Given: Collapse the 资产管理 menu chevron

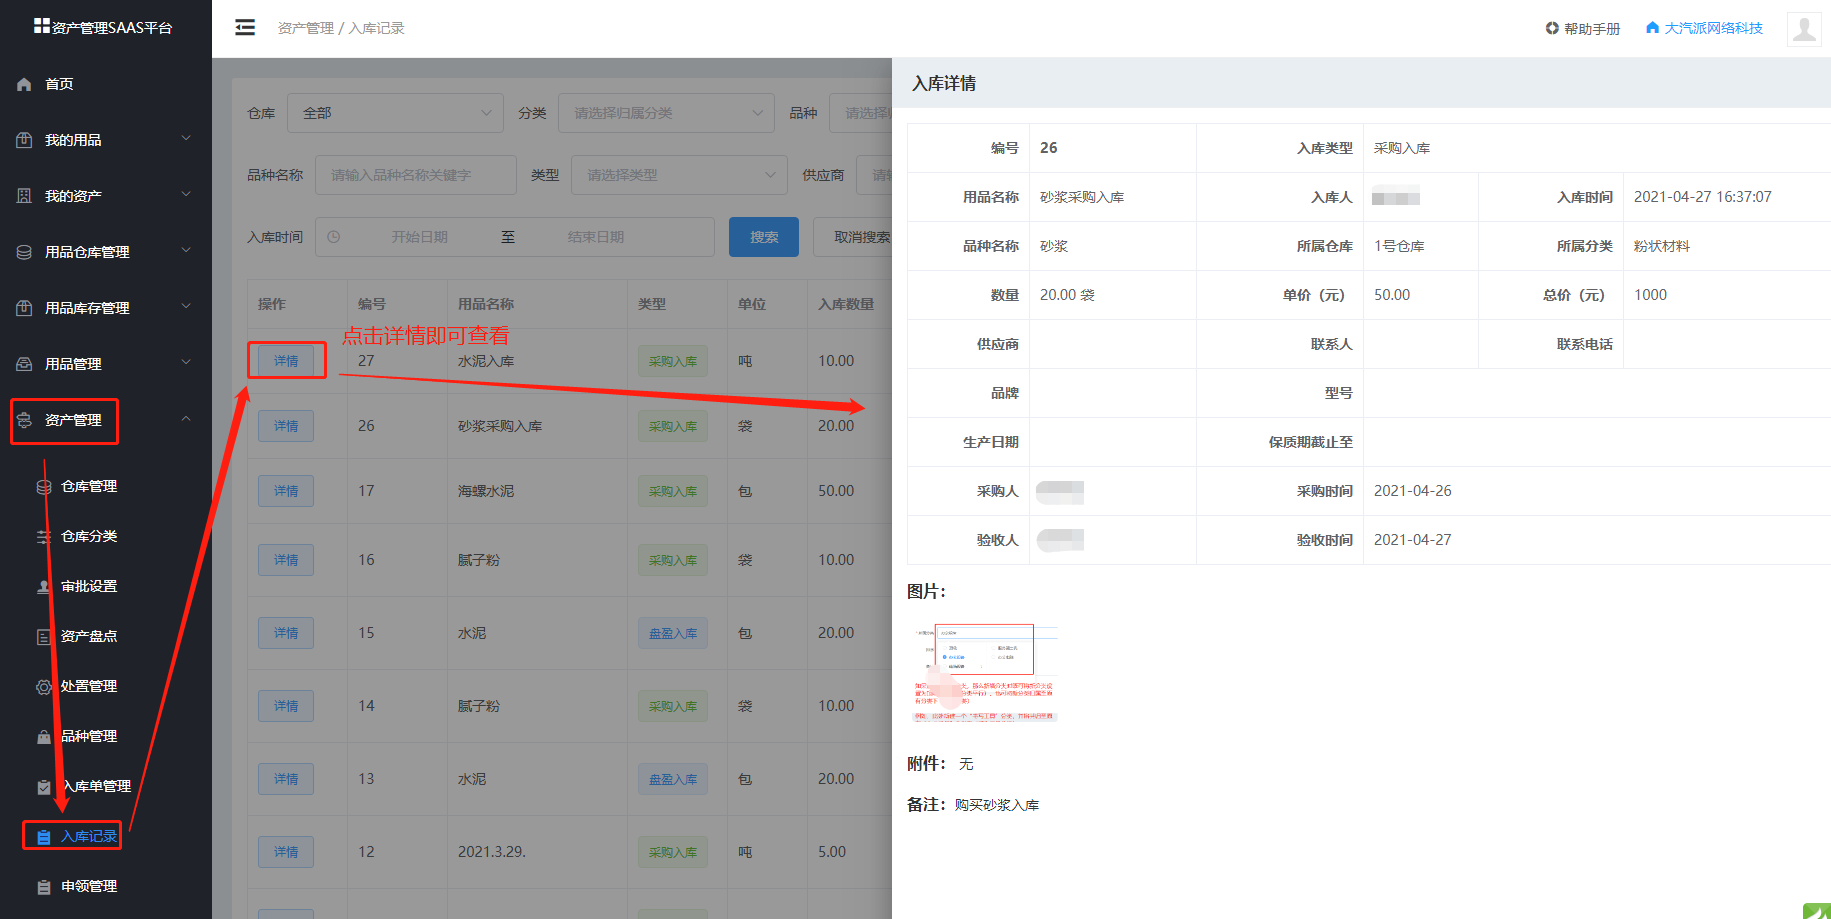Looking at the screenshot, I should pos(186,419).
